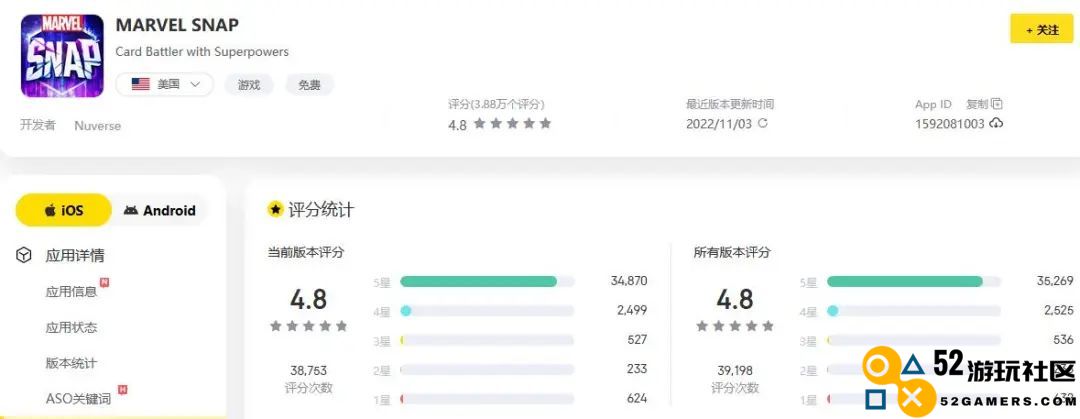The height and width of the screenshot is (419, 1080).
Task: Click Card Battler with Superpowers subtitle
Action: [202, 52]
